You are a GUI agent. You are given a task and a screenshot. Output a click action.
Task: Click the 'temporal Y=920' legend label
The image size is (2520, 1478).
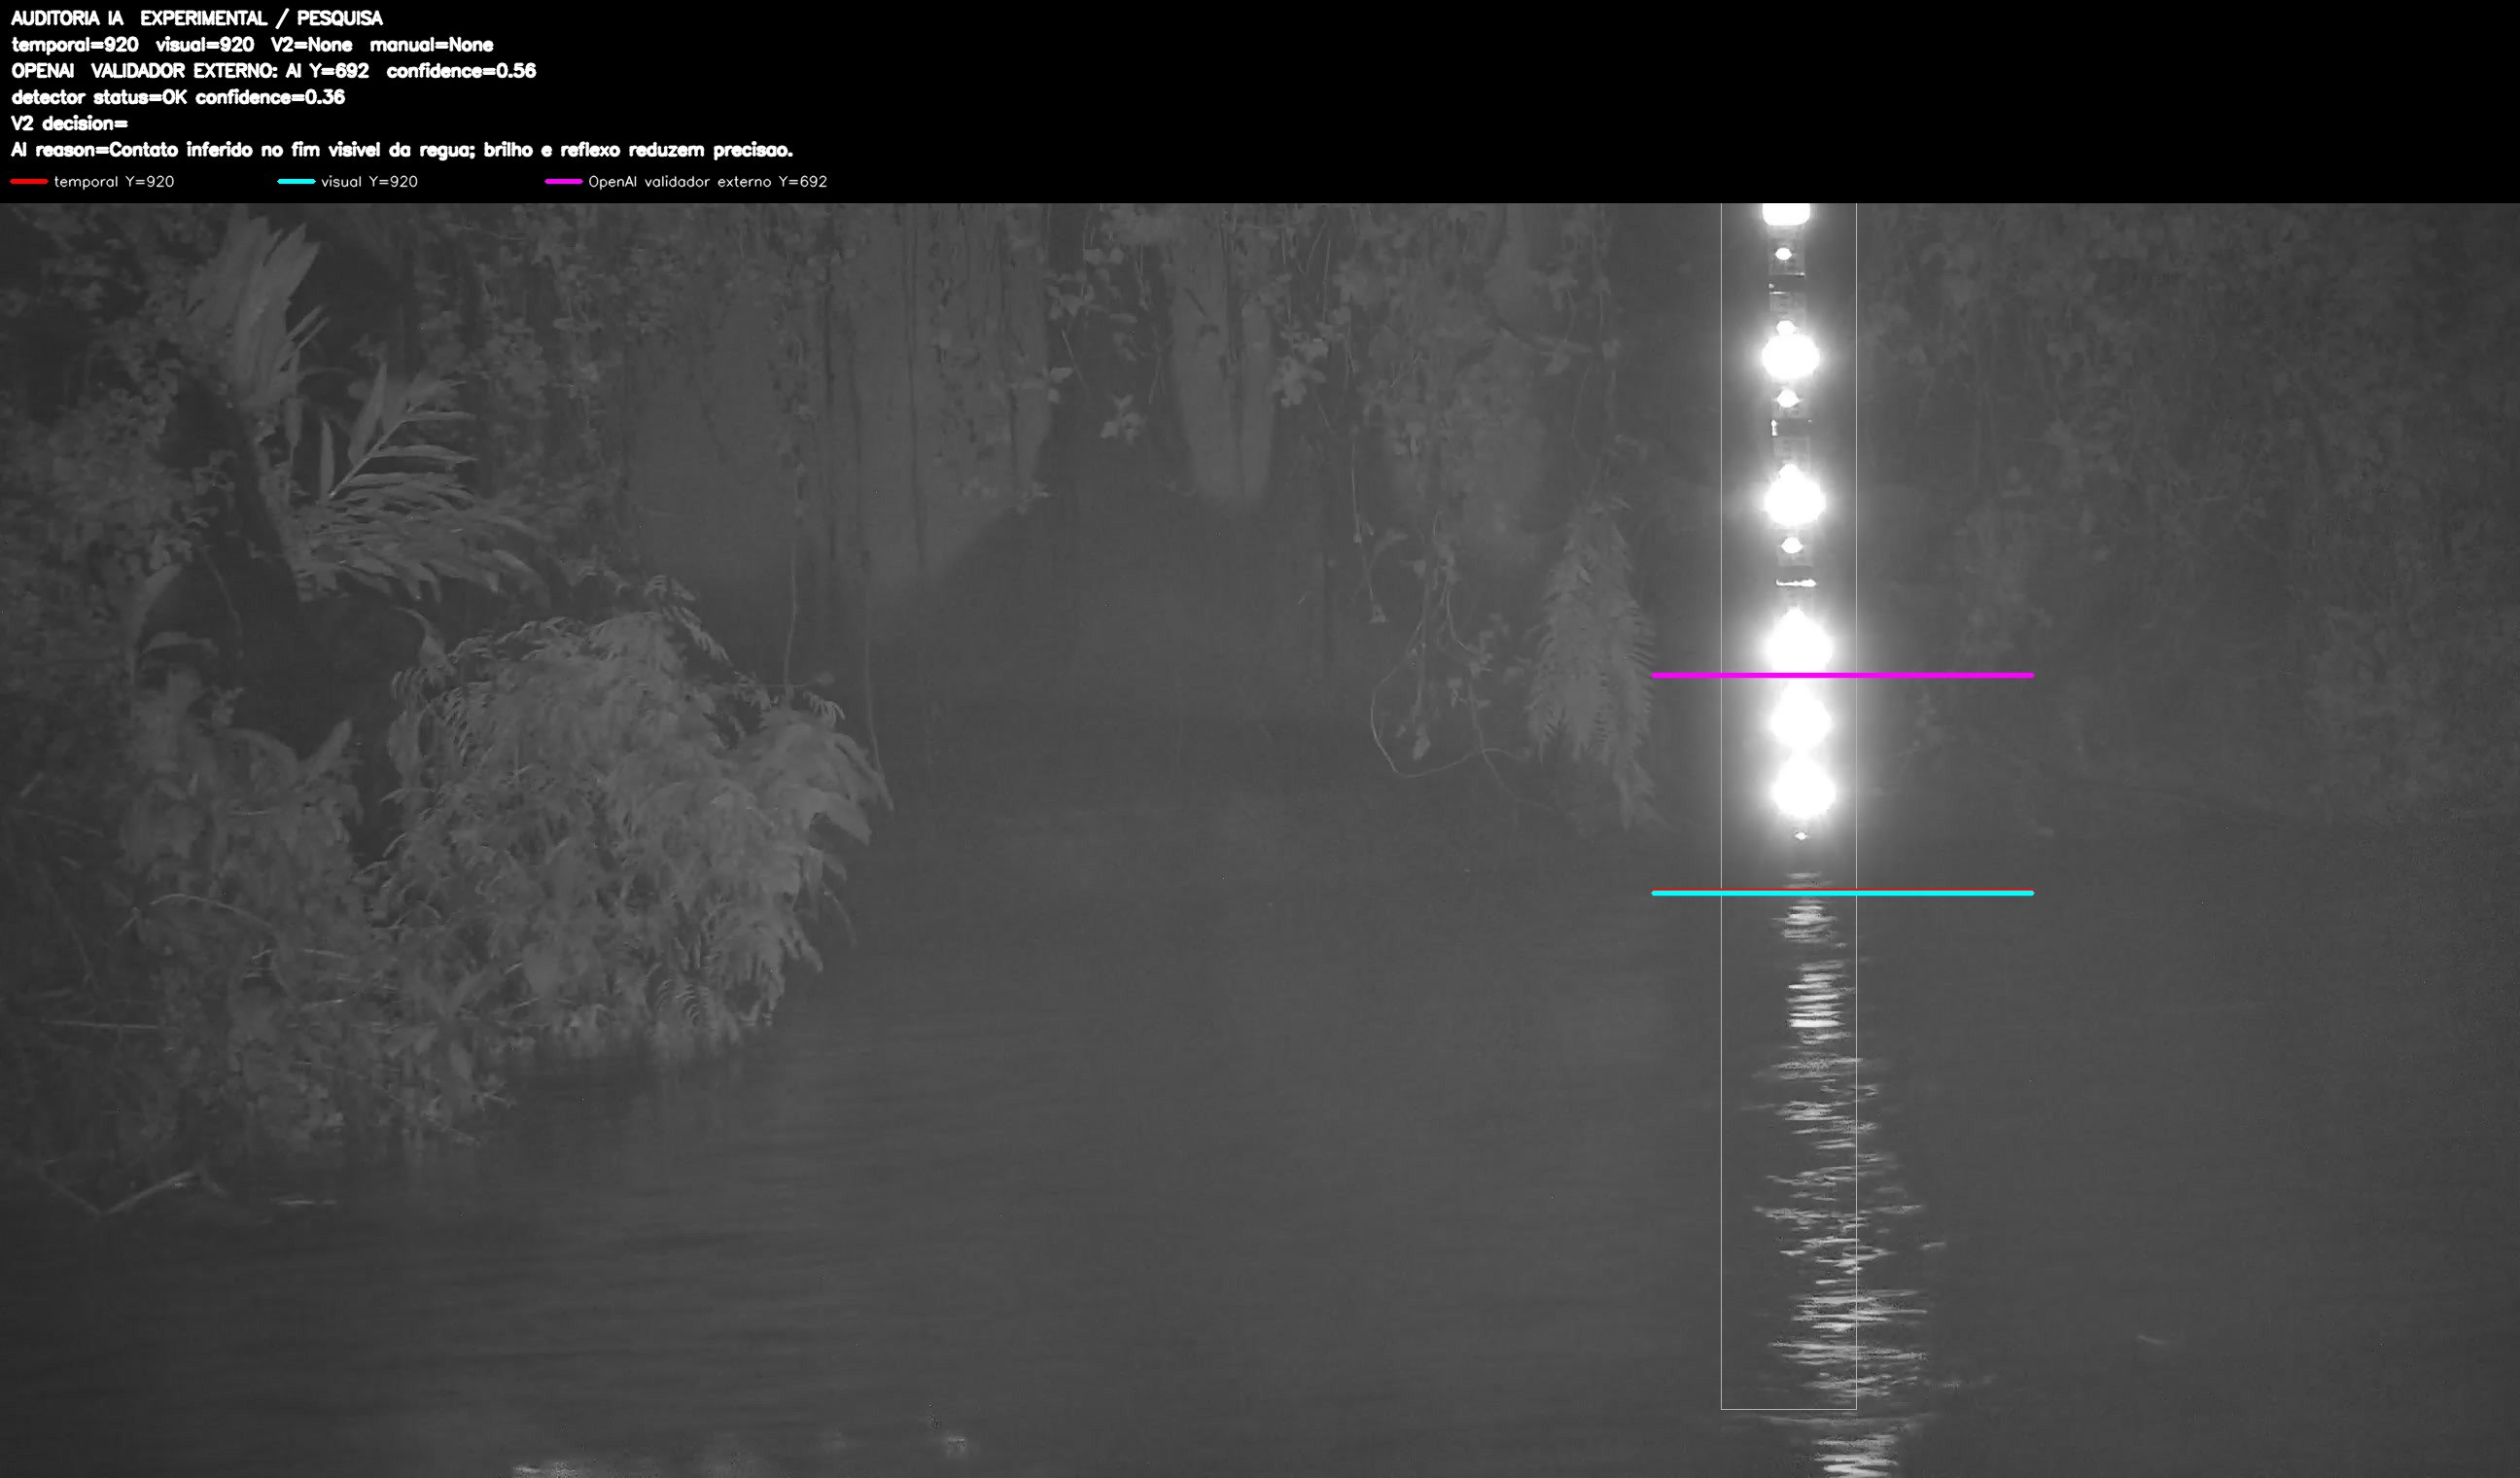coord(114,182)
